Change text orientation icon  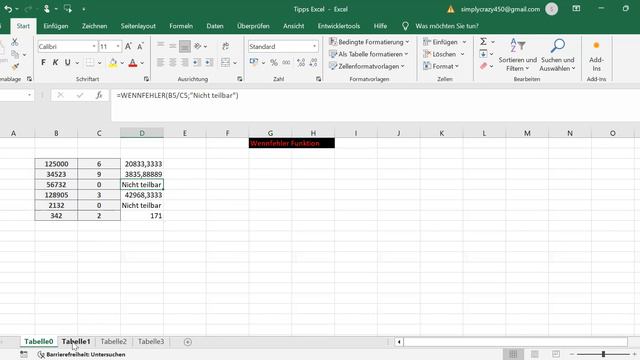pos(198,46)
